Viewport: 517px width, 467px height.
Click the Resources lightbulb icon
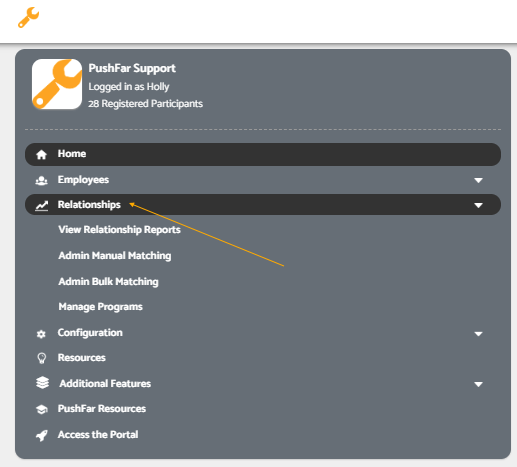[41, 358]
